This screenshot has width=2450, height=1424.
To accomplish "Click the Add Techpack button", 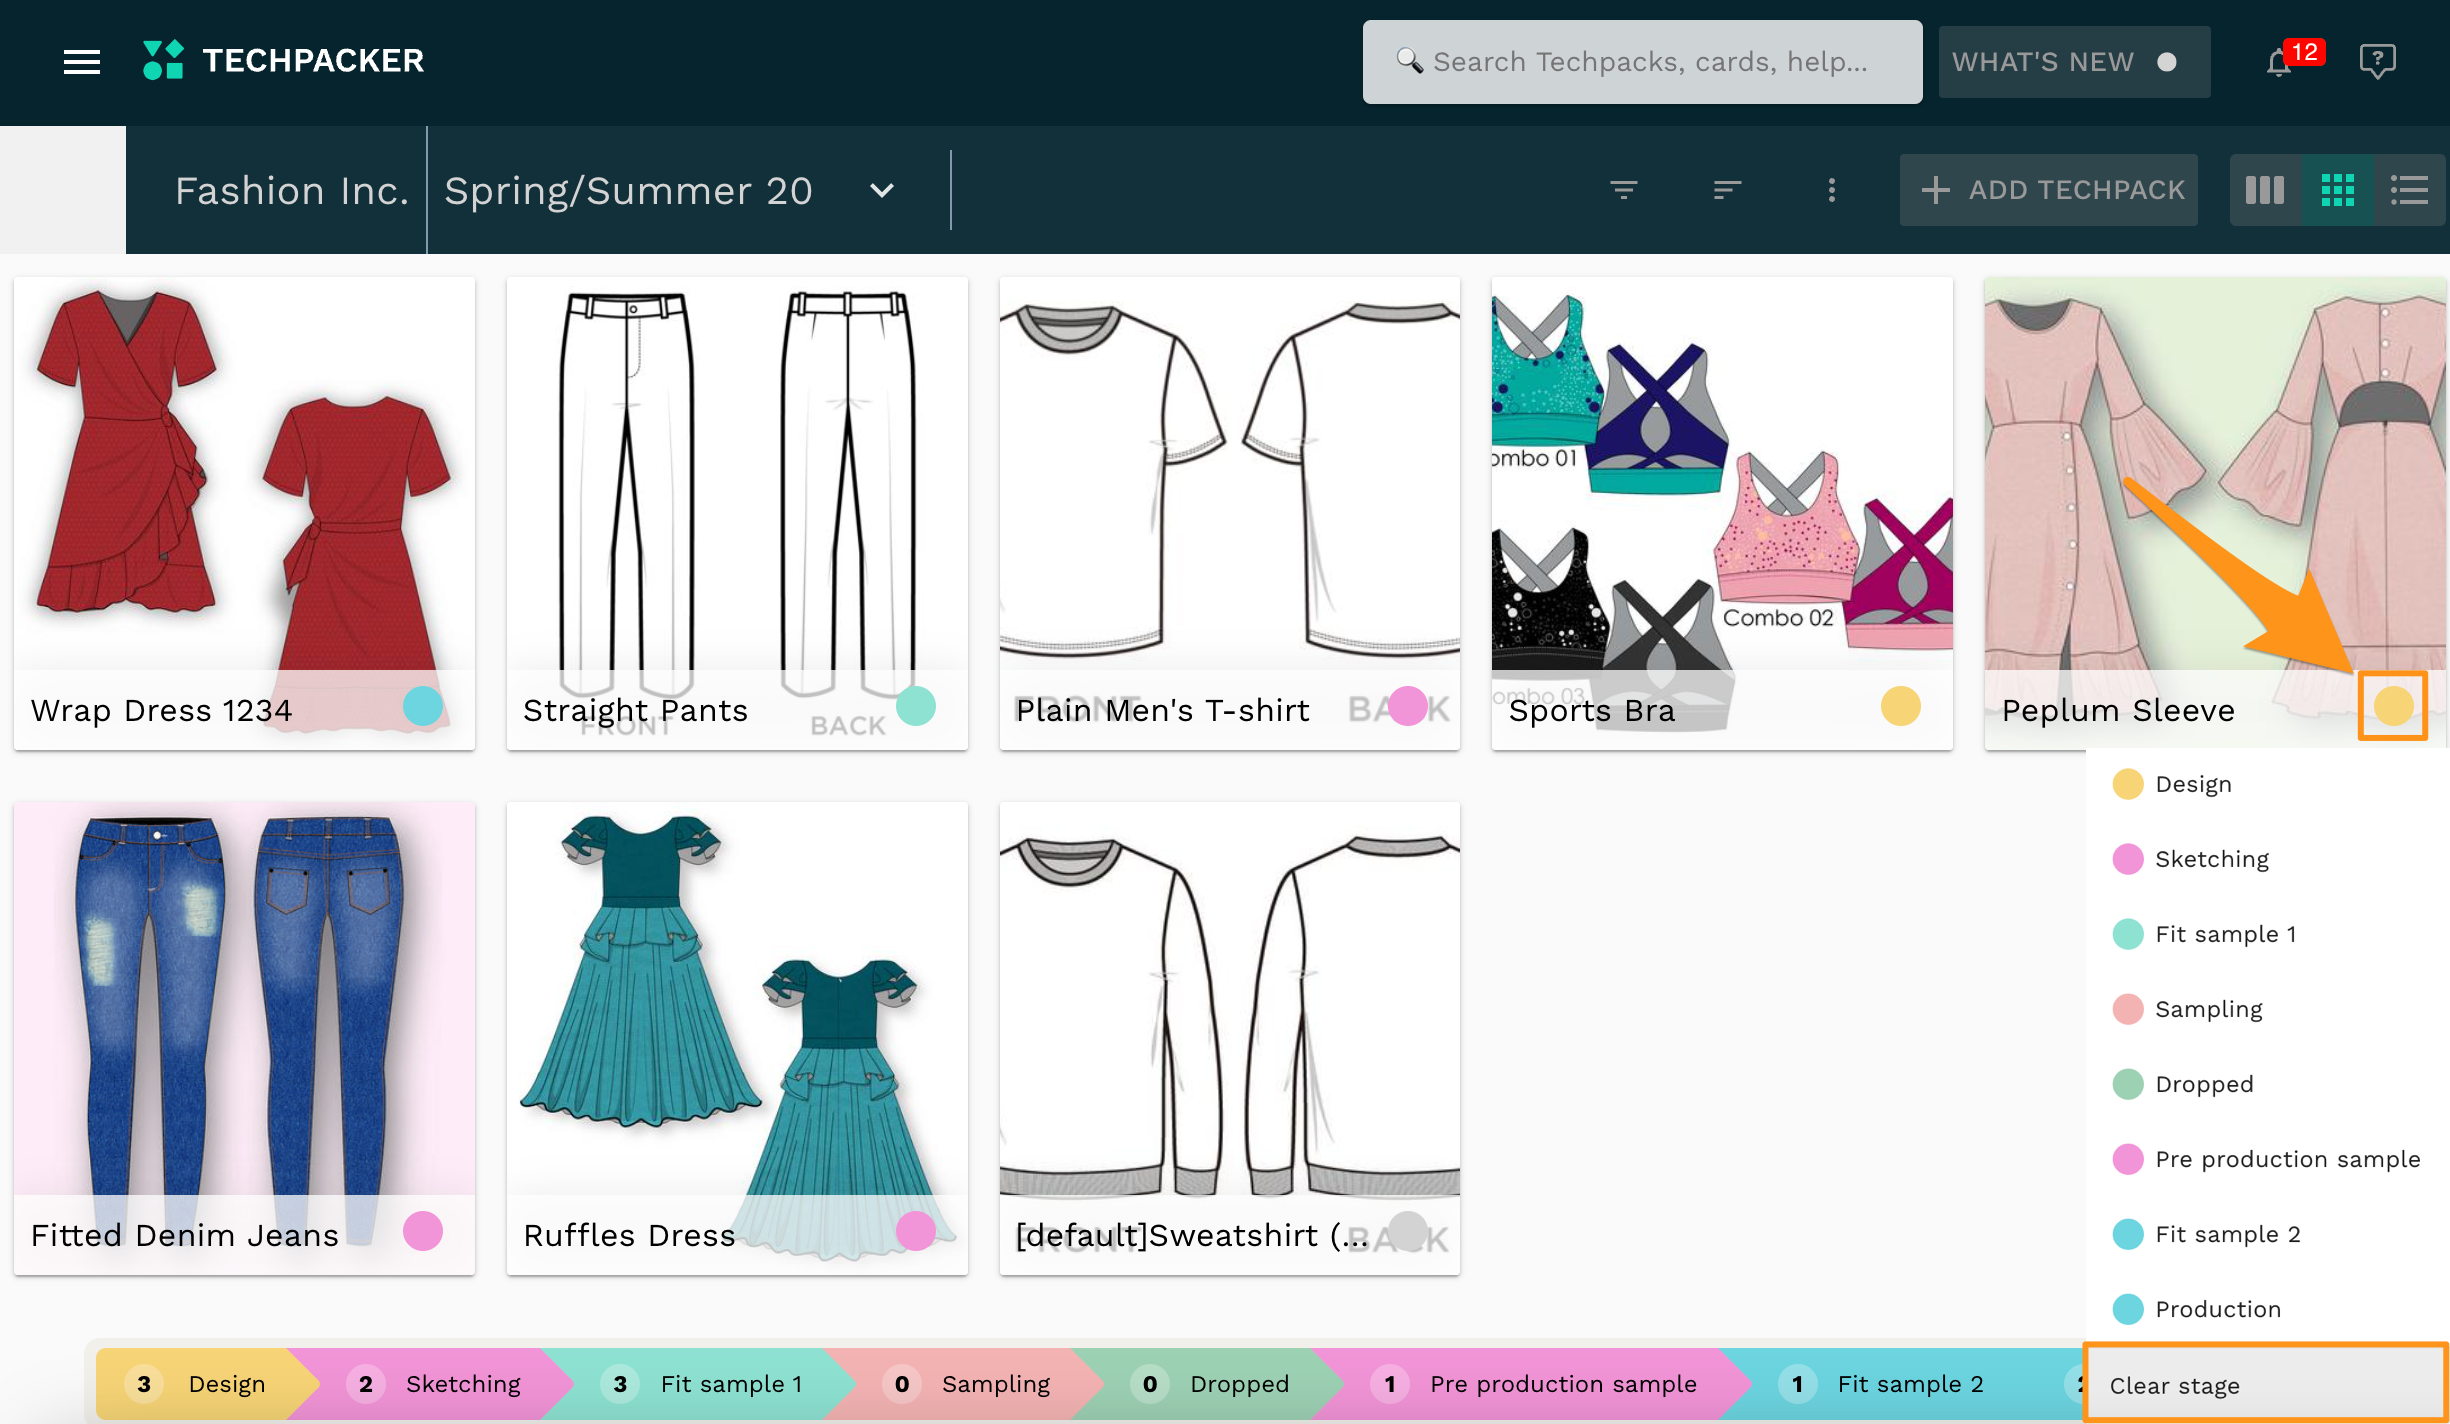I will pyautogui.click(x=2049, y=189).
